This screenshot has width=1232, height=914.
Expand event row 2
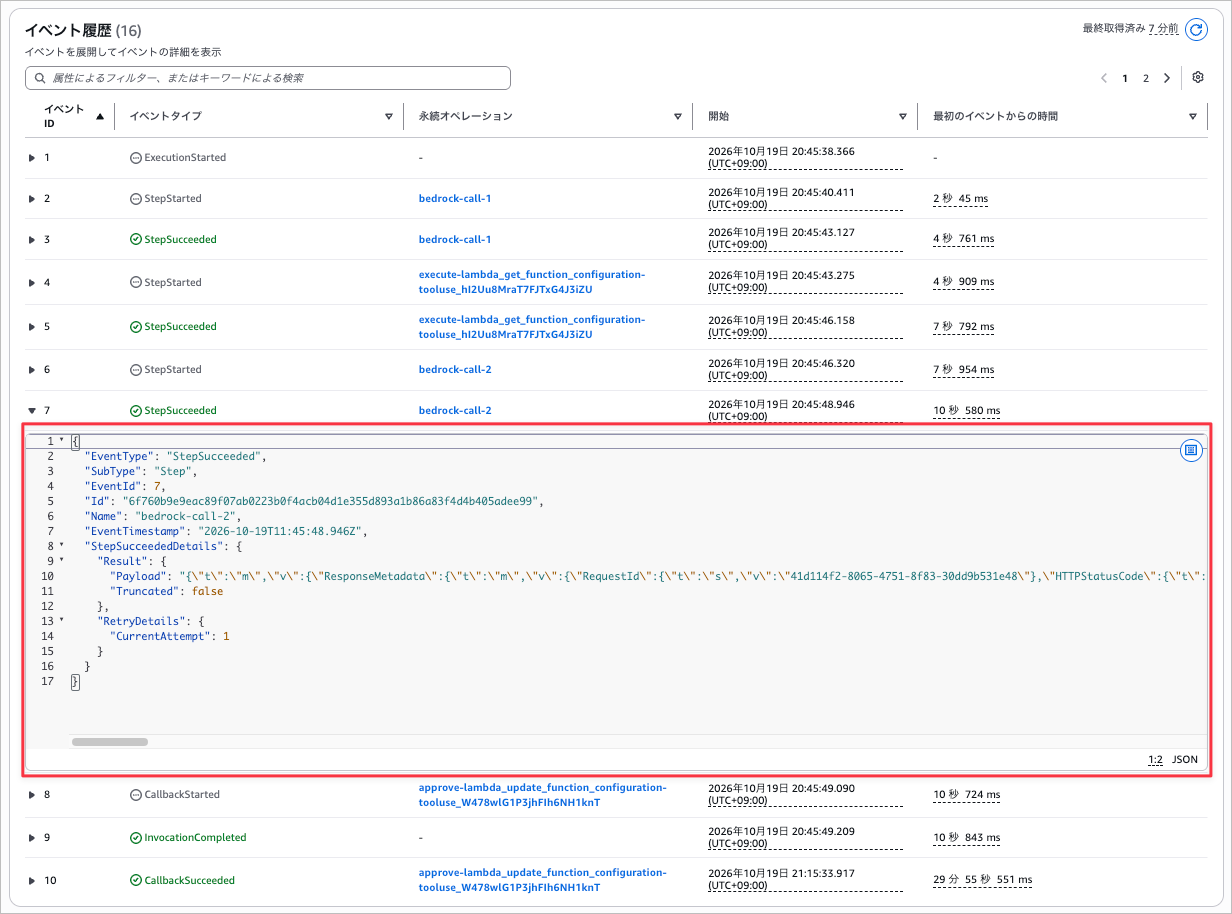(32, 199)
